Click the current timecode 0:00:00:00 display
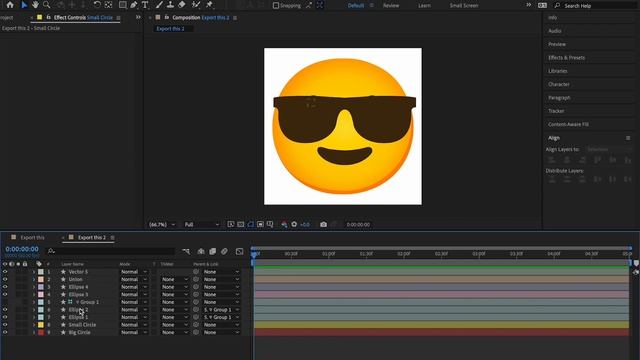The width and height of the screenshot is (640, 360). pos(22,249)
